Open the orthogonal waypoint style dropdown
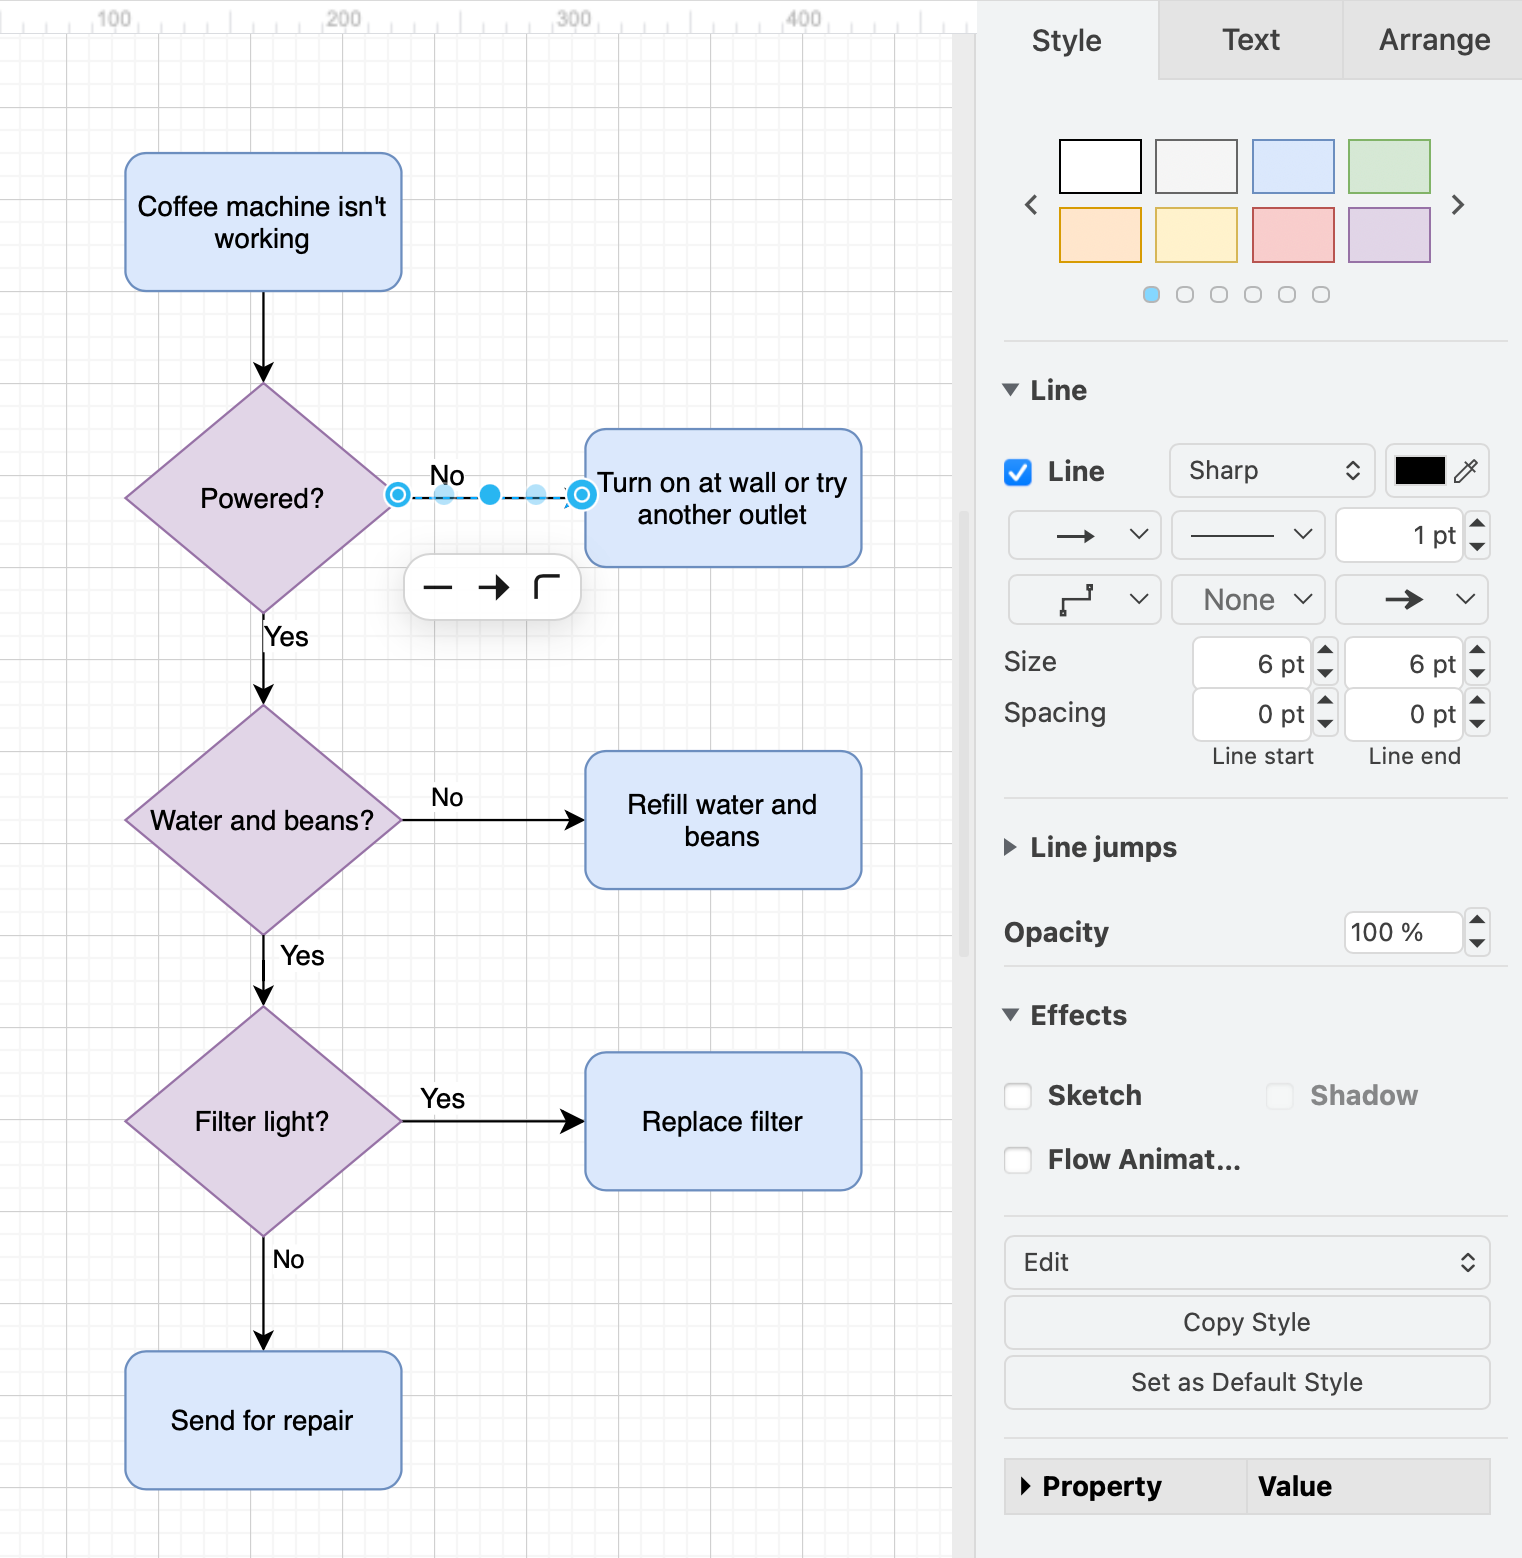The width and height of the screenshot is (1522, 1558). (x=1085, y=599)
